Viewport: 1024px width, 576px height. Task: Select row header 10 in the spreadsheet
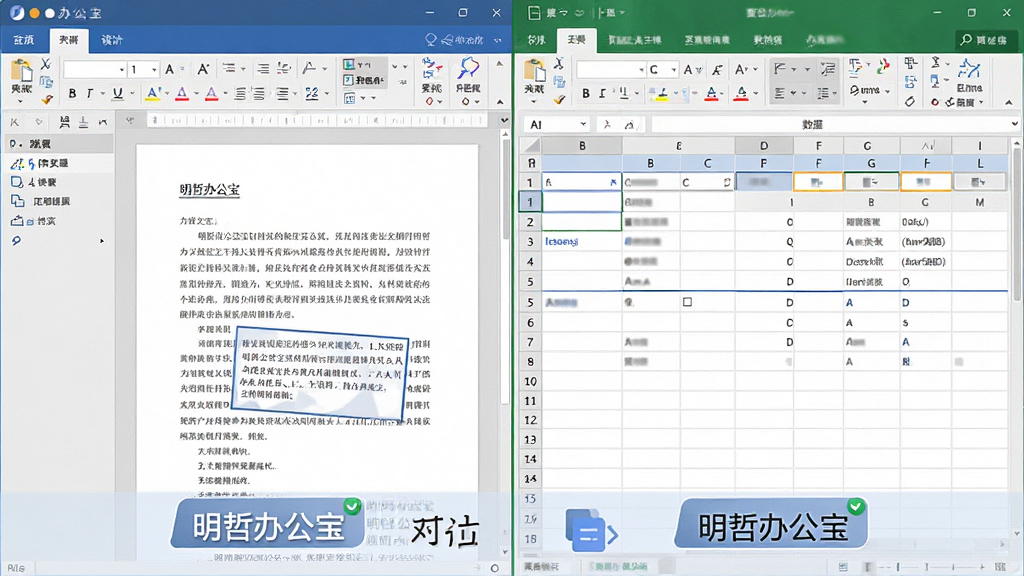[530, 381]
